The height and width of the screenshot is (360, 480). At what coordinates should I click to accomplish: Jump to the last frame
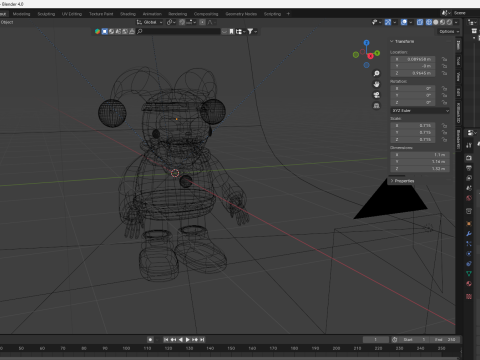pyautogui.click(x=202, y=340)
